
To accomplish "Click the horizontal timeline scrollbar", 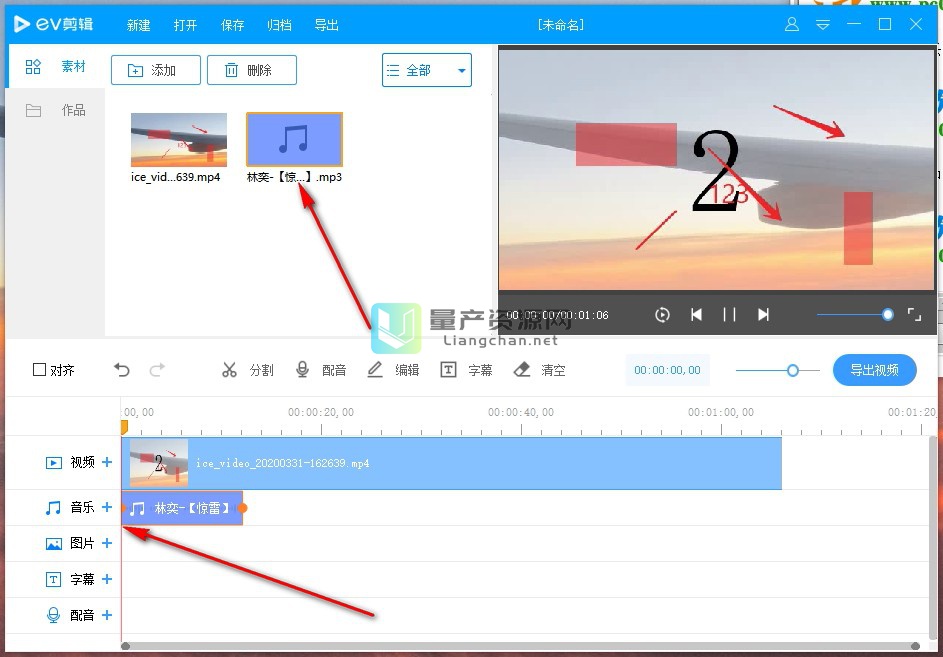I will pyautogui.click(x=520, y=646).
